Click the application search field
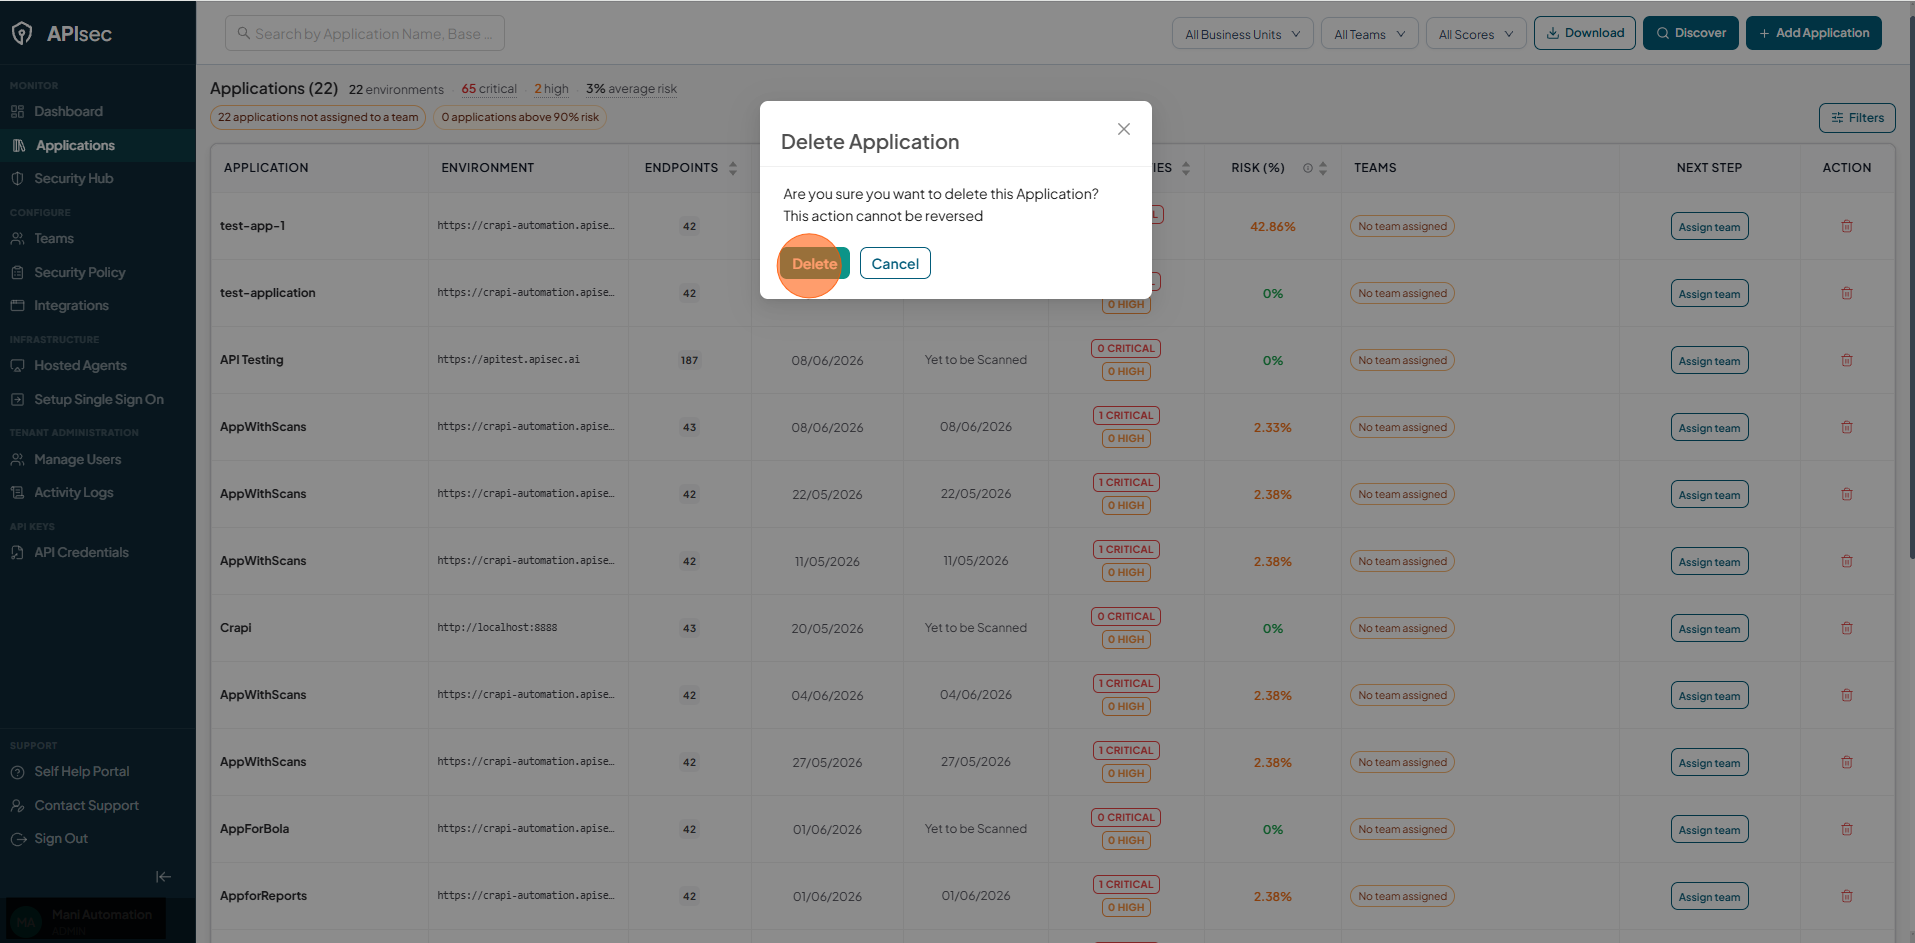 365,34
